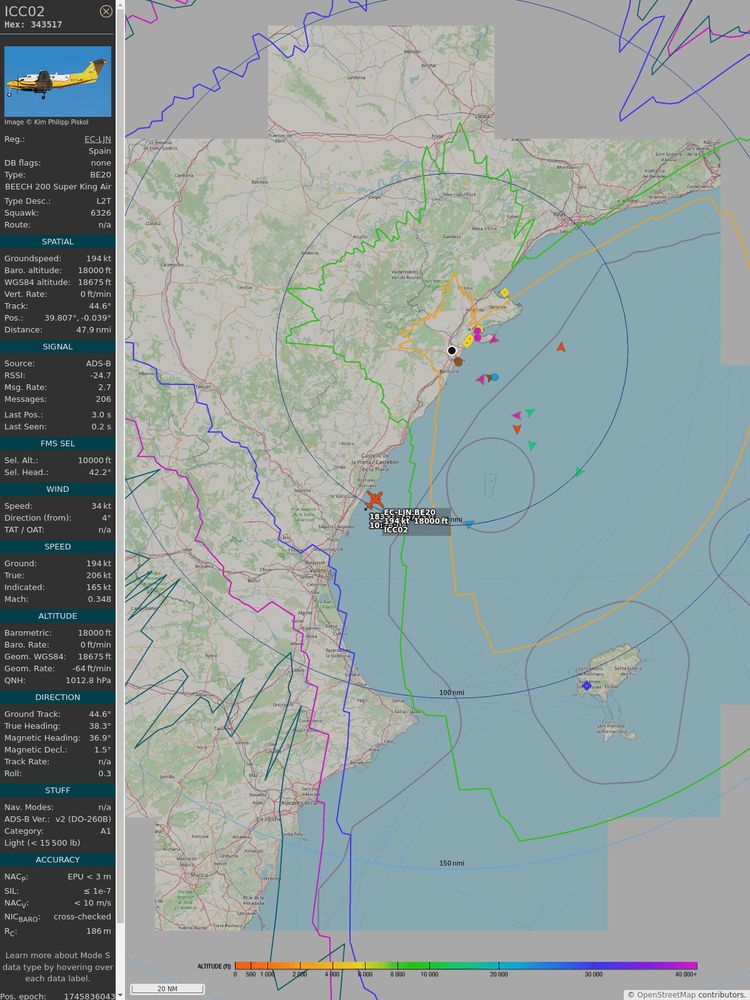Click the black circle marker on the coast
The image size is (750, 1000).
pyautogui.click(x=452, y=350)
